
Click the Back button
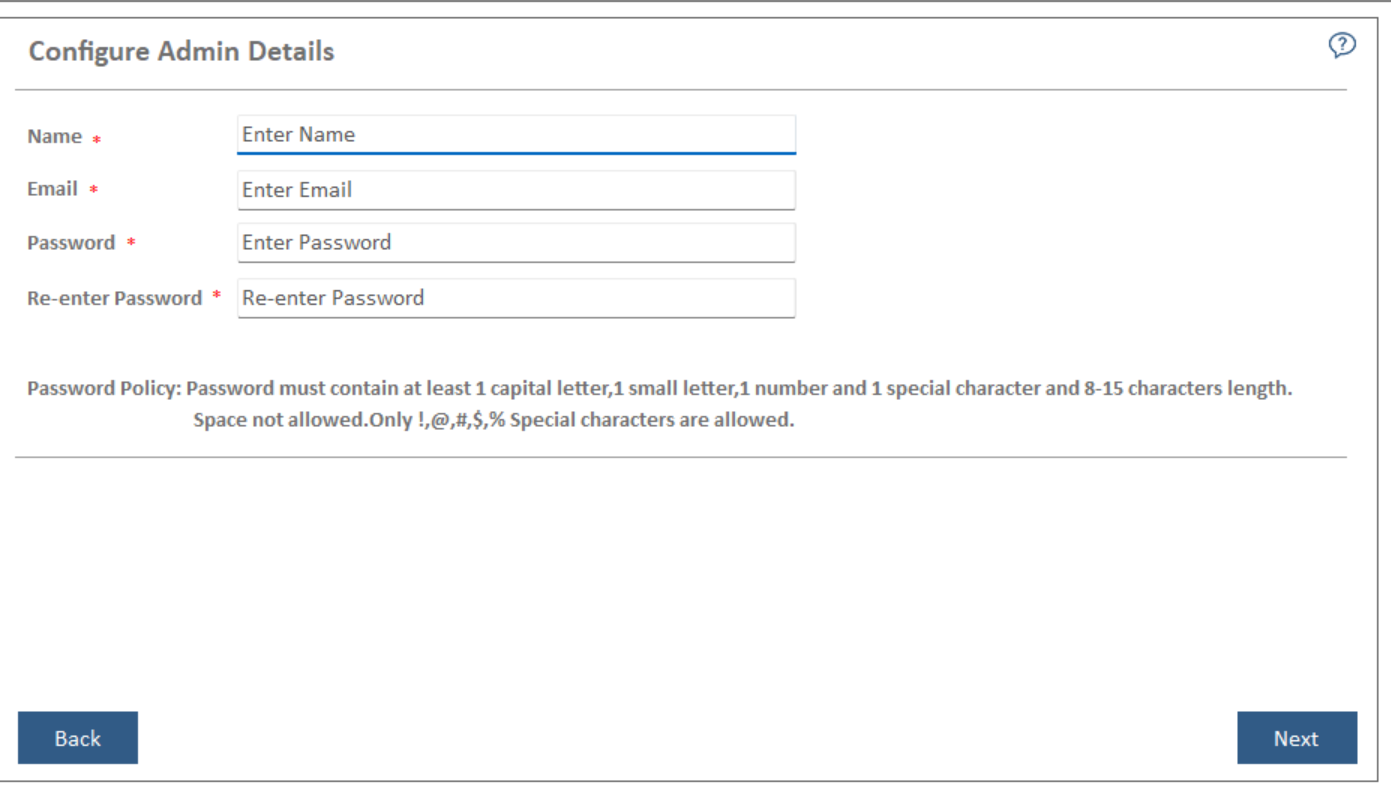pyautogui.click(x=79, y=737)
